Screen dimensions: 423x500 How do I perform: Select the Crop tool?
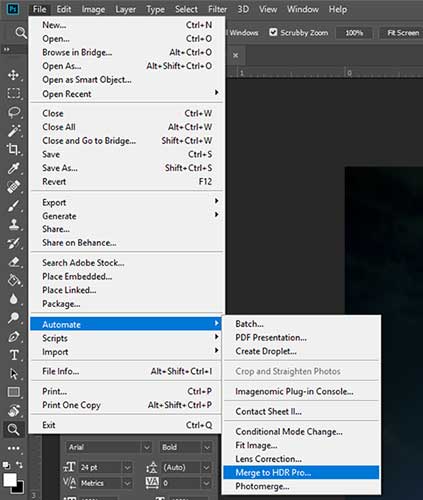click(x=13, y=149)
